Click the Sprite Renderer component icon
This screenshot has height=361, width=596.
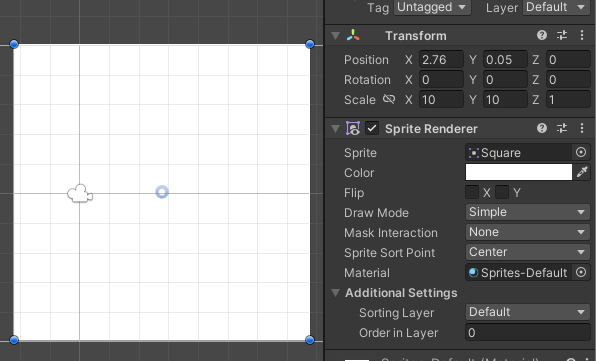coord(353,128)
